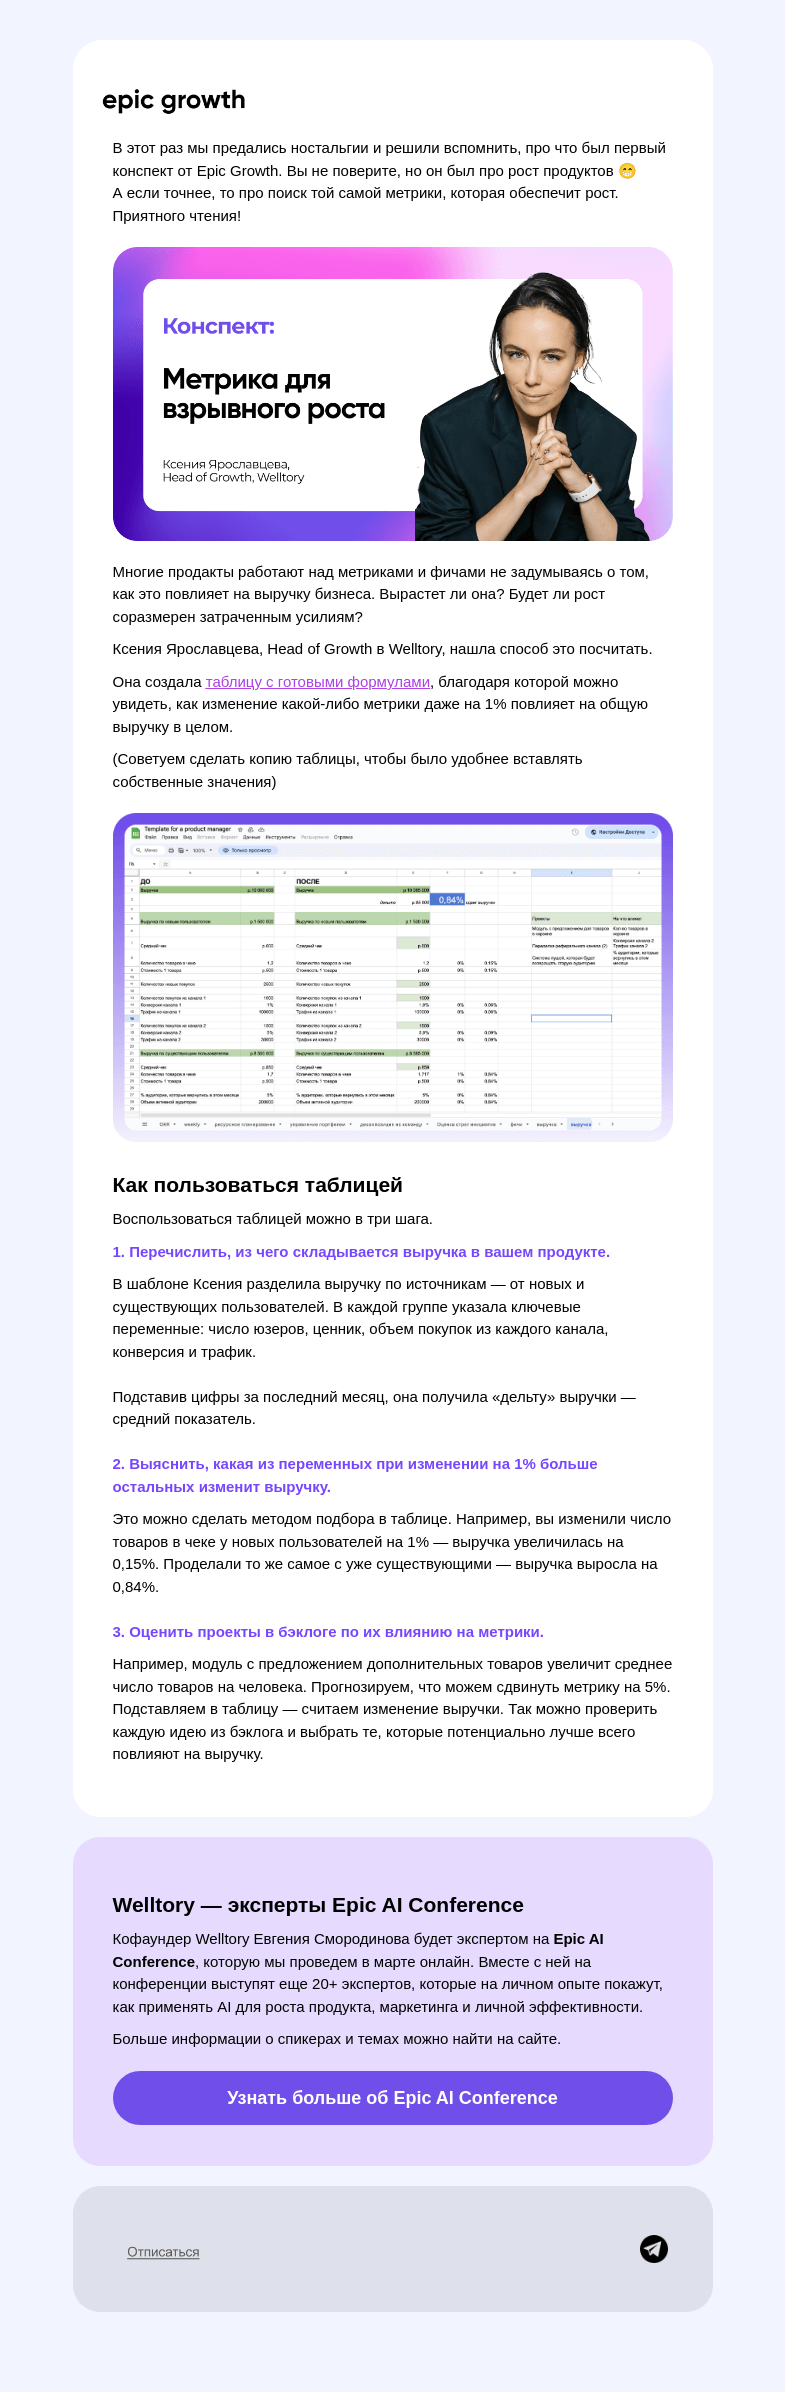Viewport: 785px width, 2392px height.
Task: Click the 'Конспект:' label on banner
Action: tap(218, 326)
